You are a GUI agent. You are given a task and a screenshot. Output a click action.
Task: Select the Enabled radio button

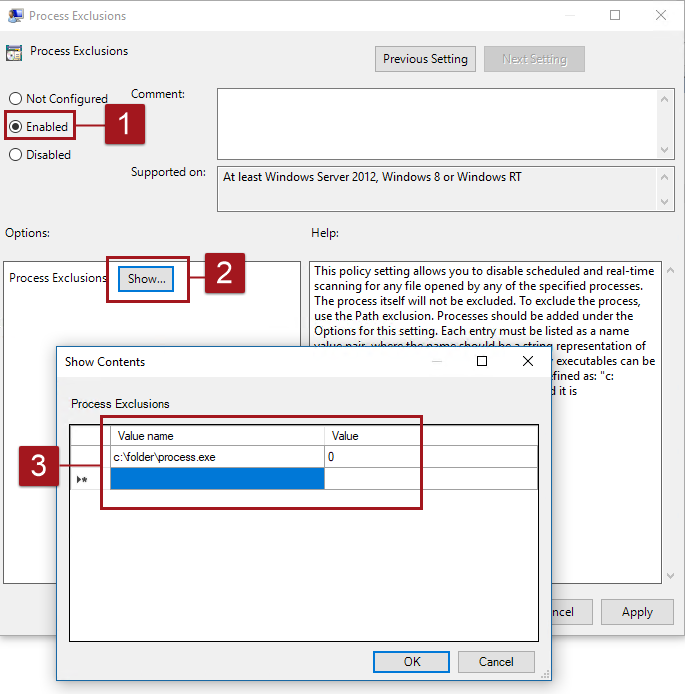coord(16,127)
